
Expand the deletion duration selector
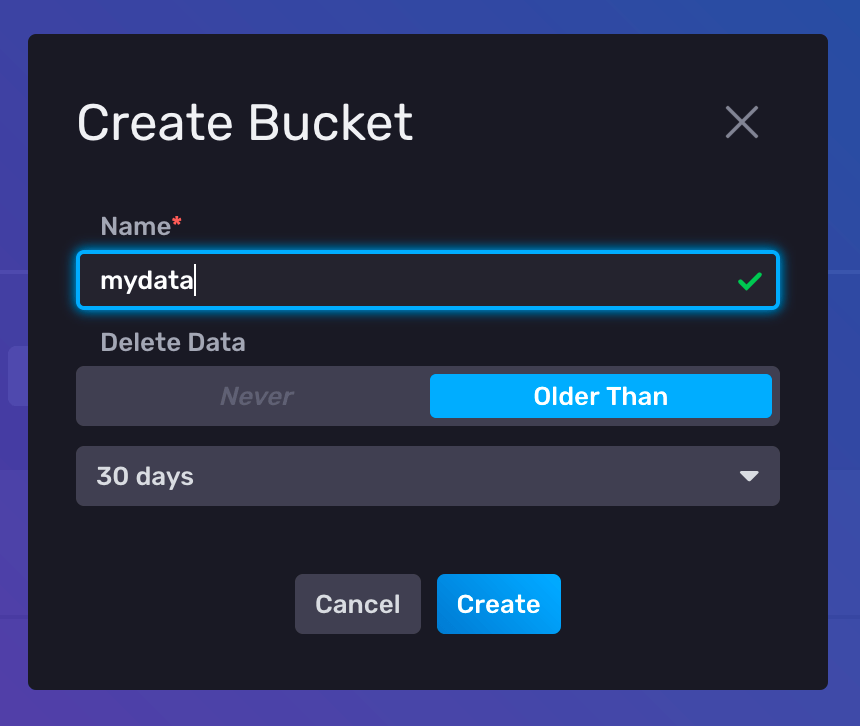pos(428,476)
